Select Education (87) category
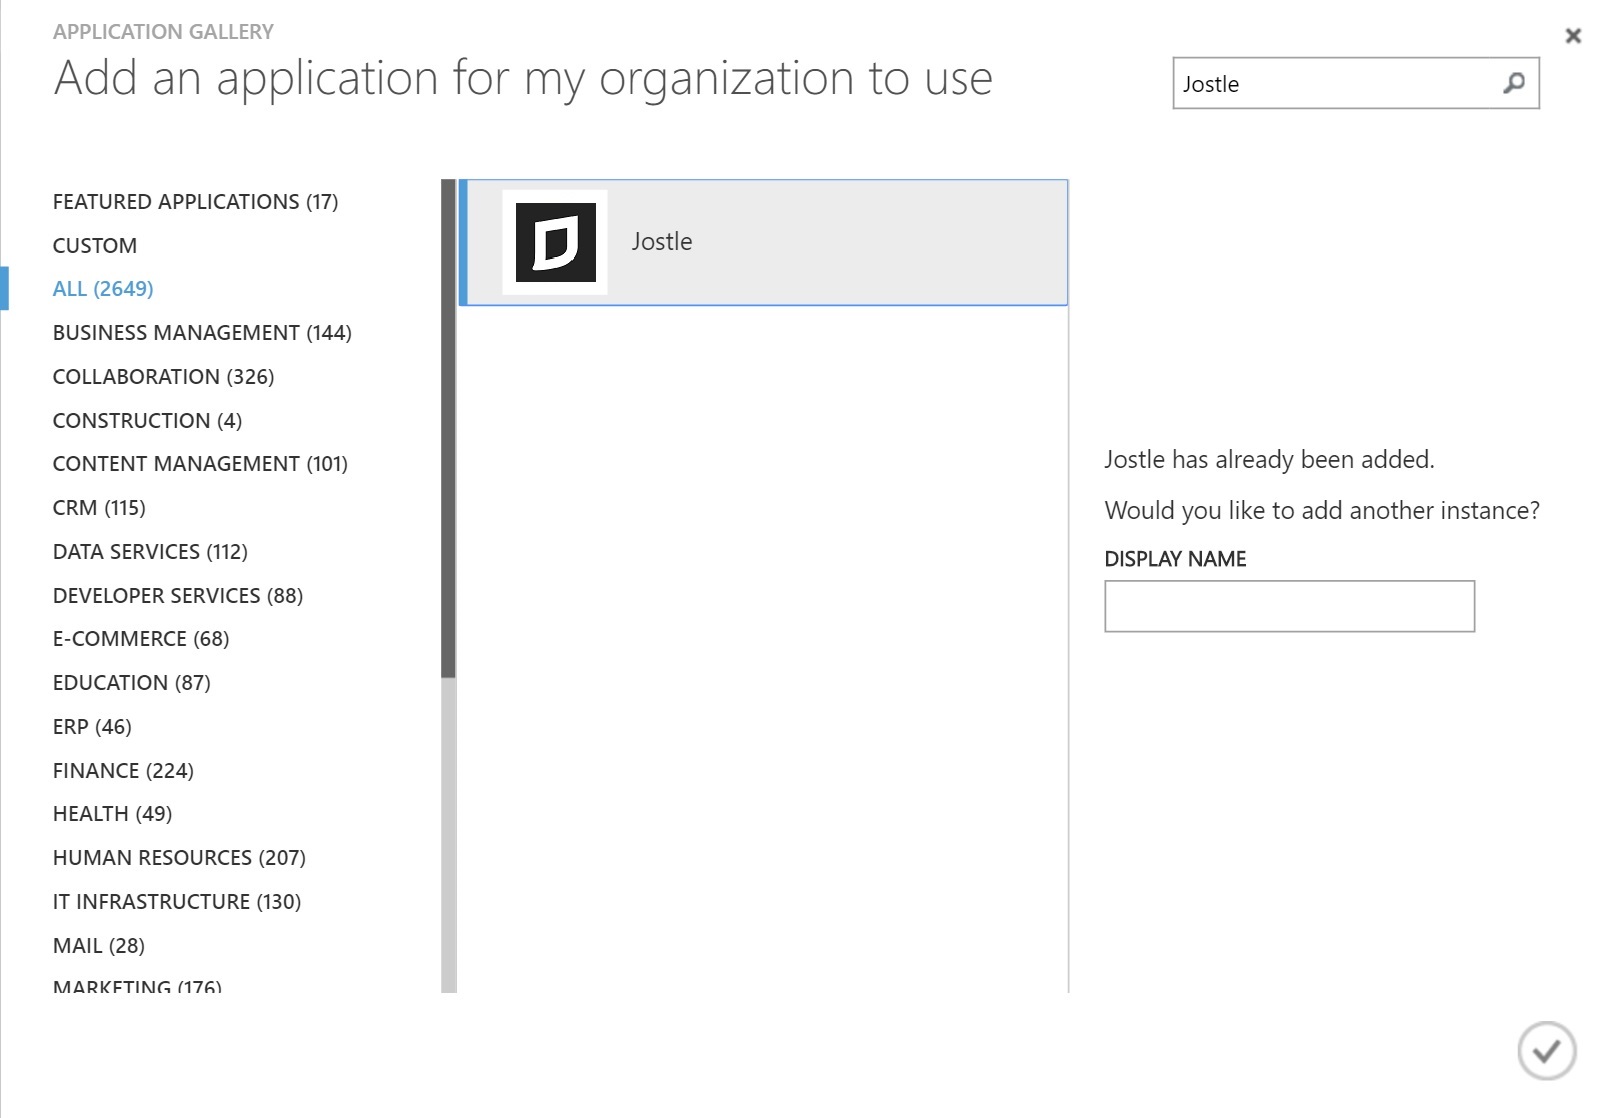 click(x=132, y=683)
